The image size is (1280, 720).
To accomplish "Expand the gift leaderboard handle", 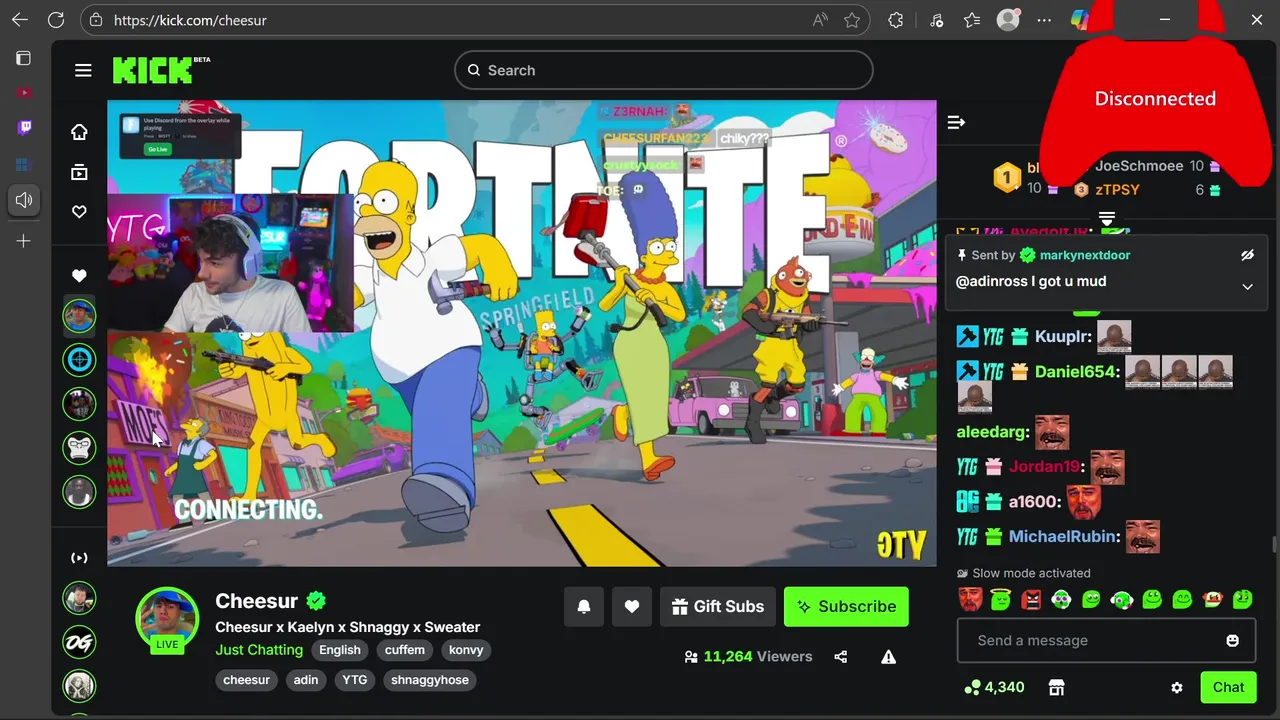I will (x=1107, y=218).
